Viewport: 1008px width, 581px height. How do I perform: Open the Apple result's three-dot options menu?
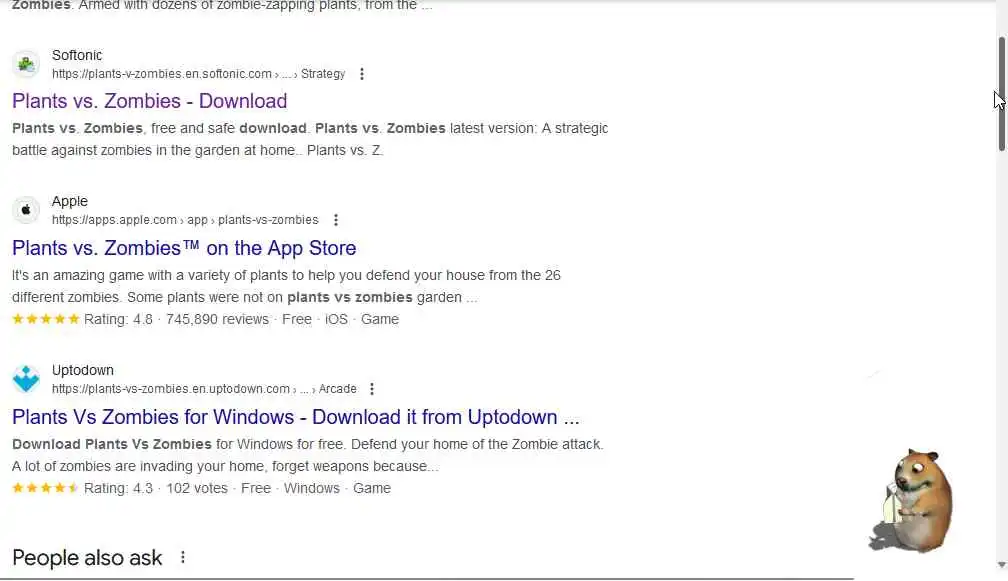pos(336,220)
